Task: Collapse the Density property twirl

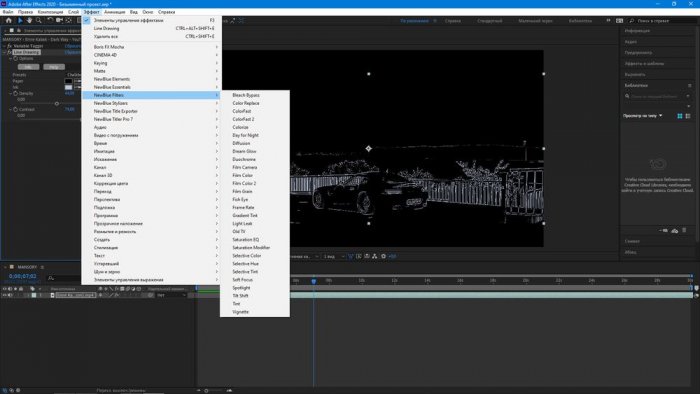Action: (x=11, y=93)
